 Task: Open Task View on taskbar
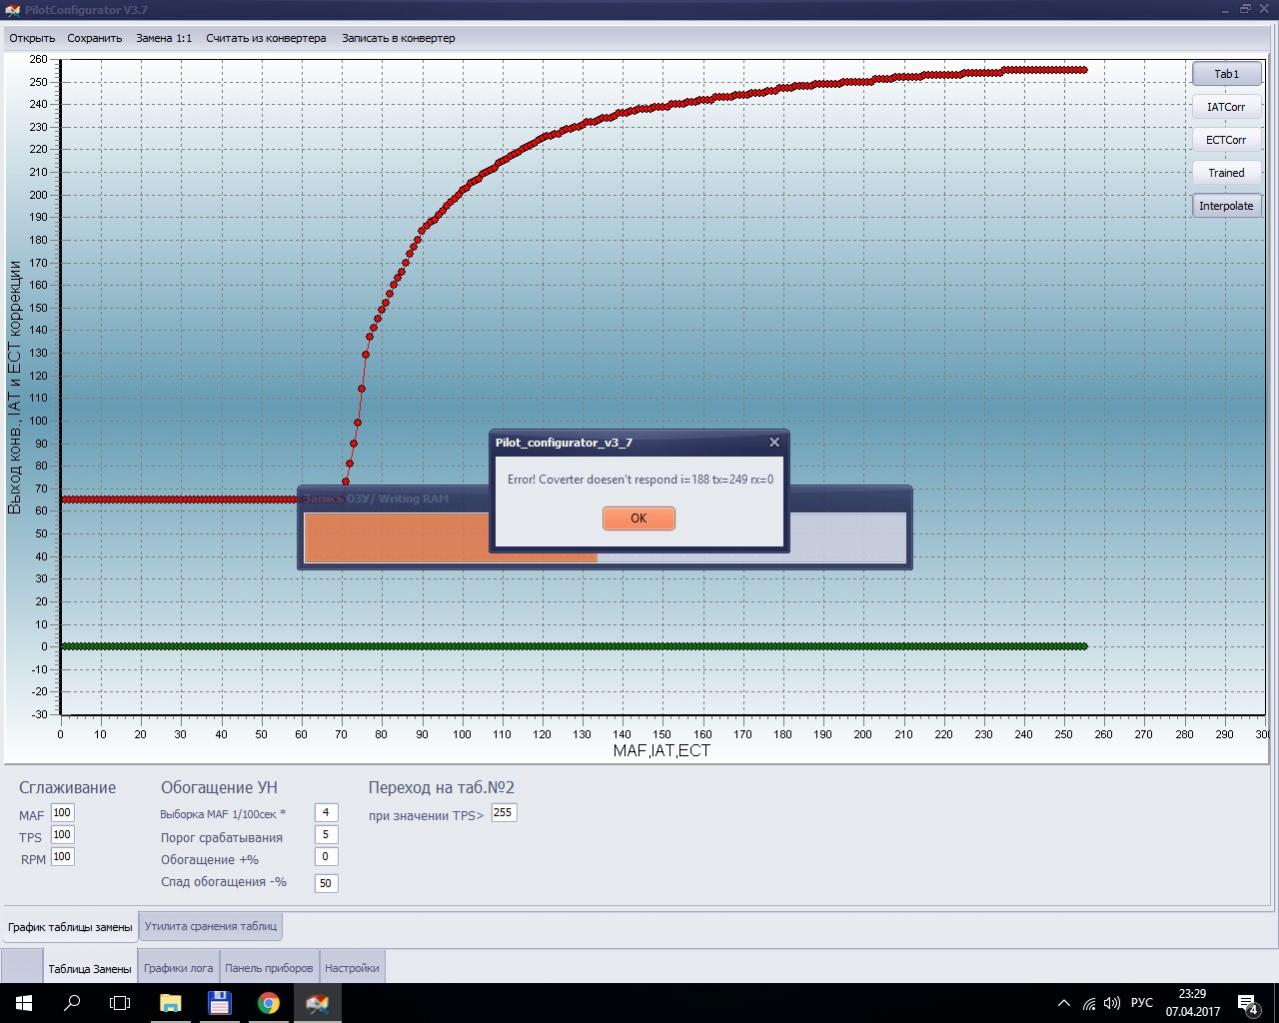[x=120, y=1003]
